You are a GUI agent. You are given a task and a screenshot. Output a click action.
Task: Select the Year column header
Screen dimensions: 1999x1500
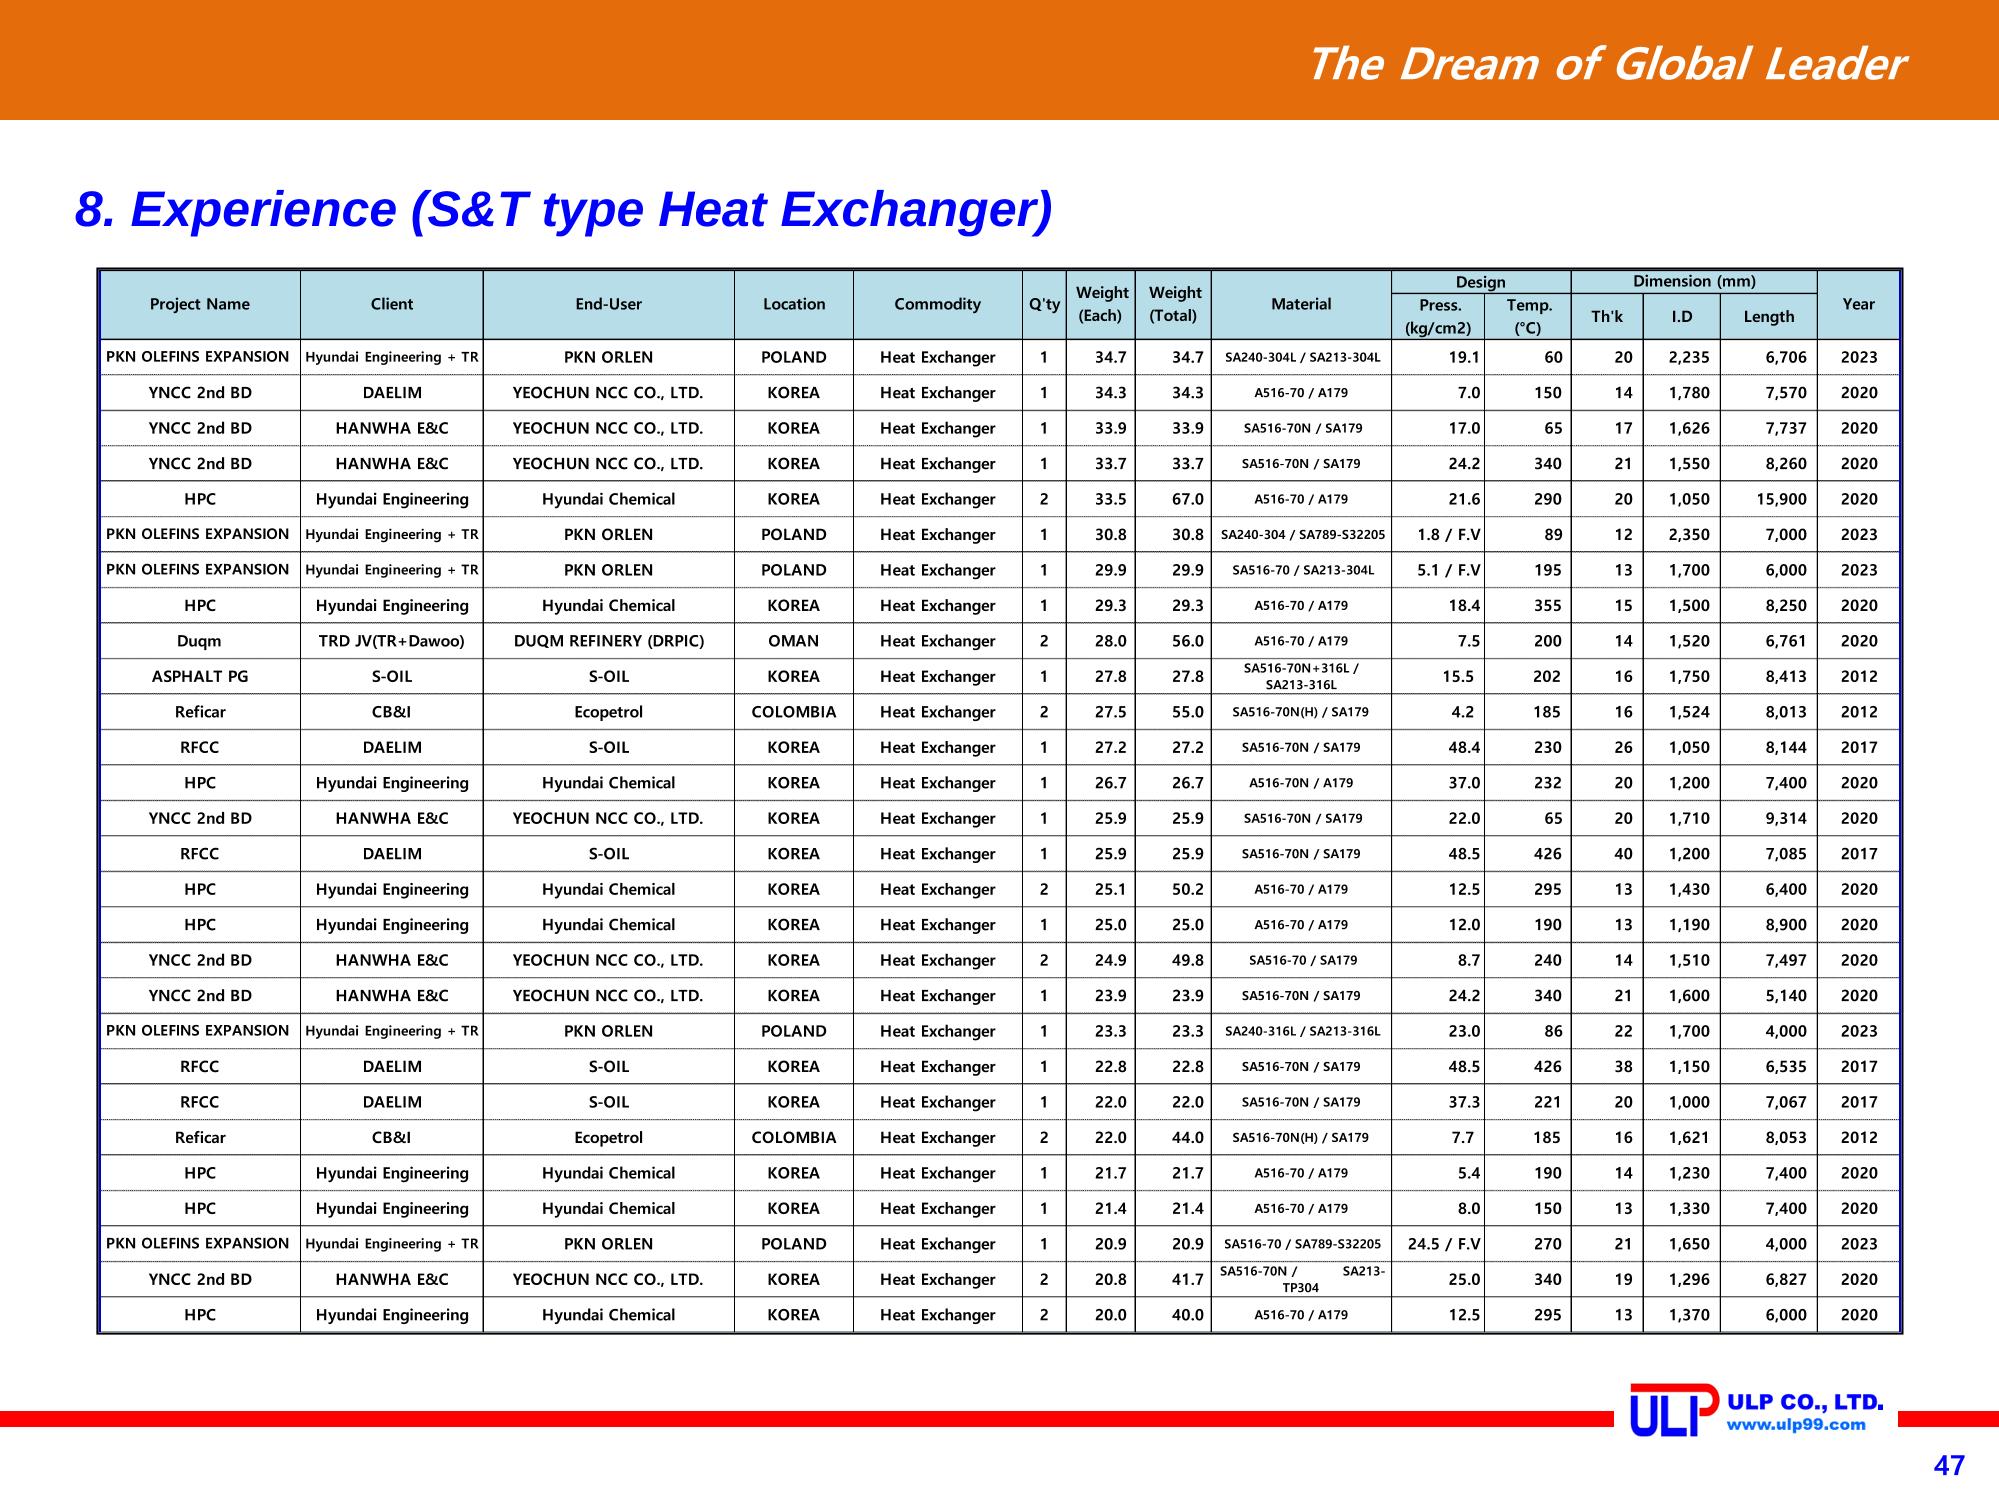click(x=1859, y=304)
